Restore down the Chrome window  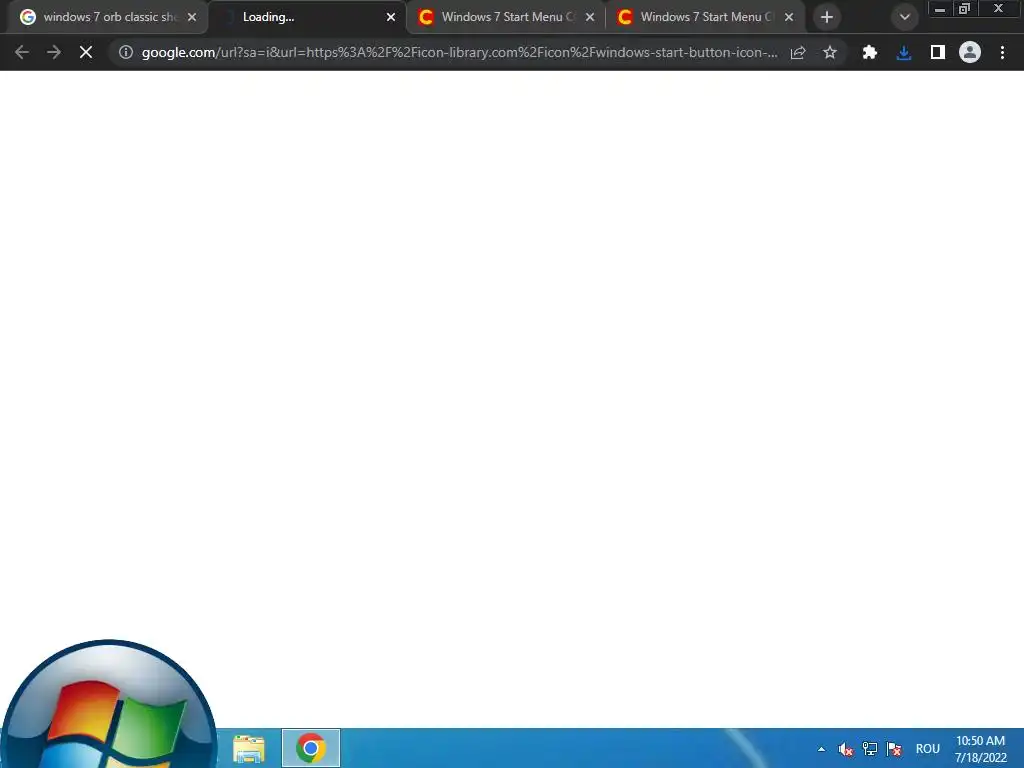(964, 9)
